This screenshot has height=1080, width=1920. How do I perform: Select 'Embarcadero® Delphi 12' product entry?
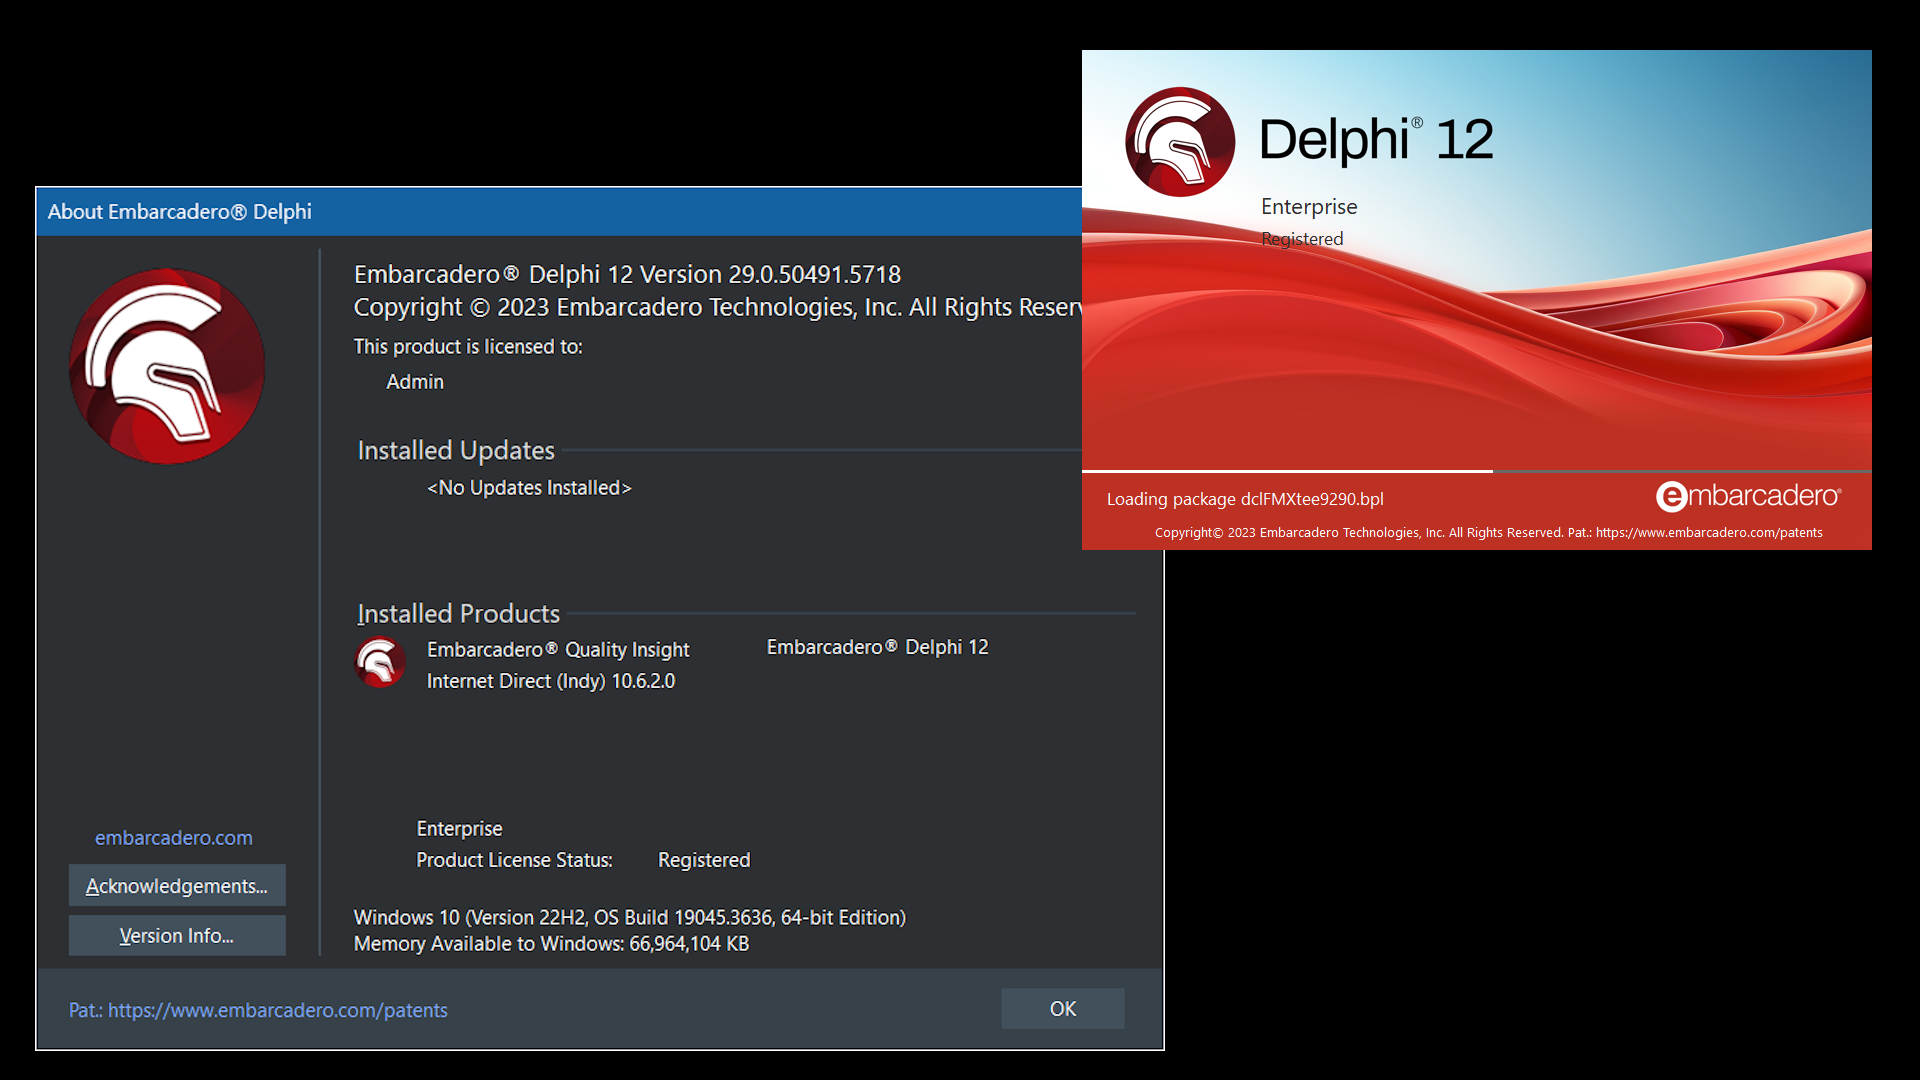[x=877, y=647]
